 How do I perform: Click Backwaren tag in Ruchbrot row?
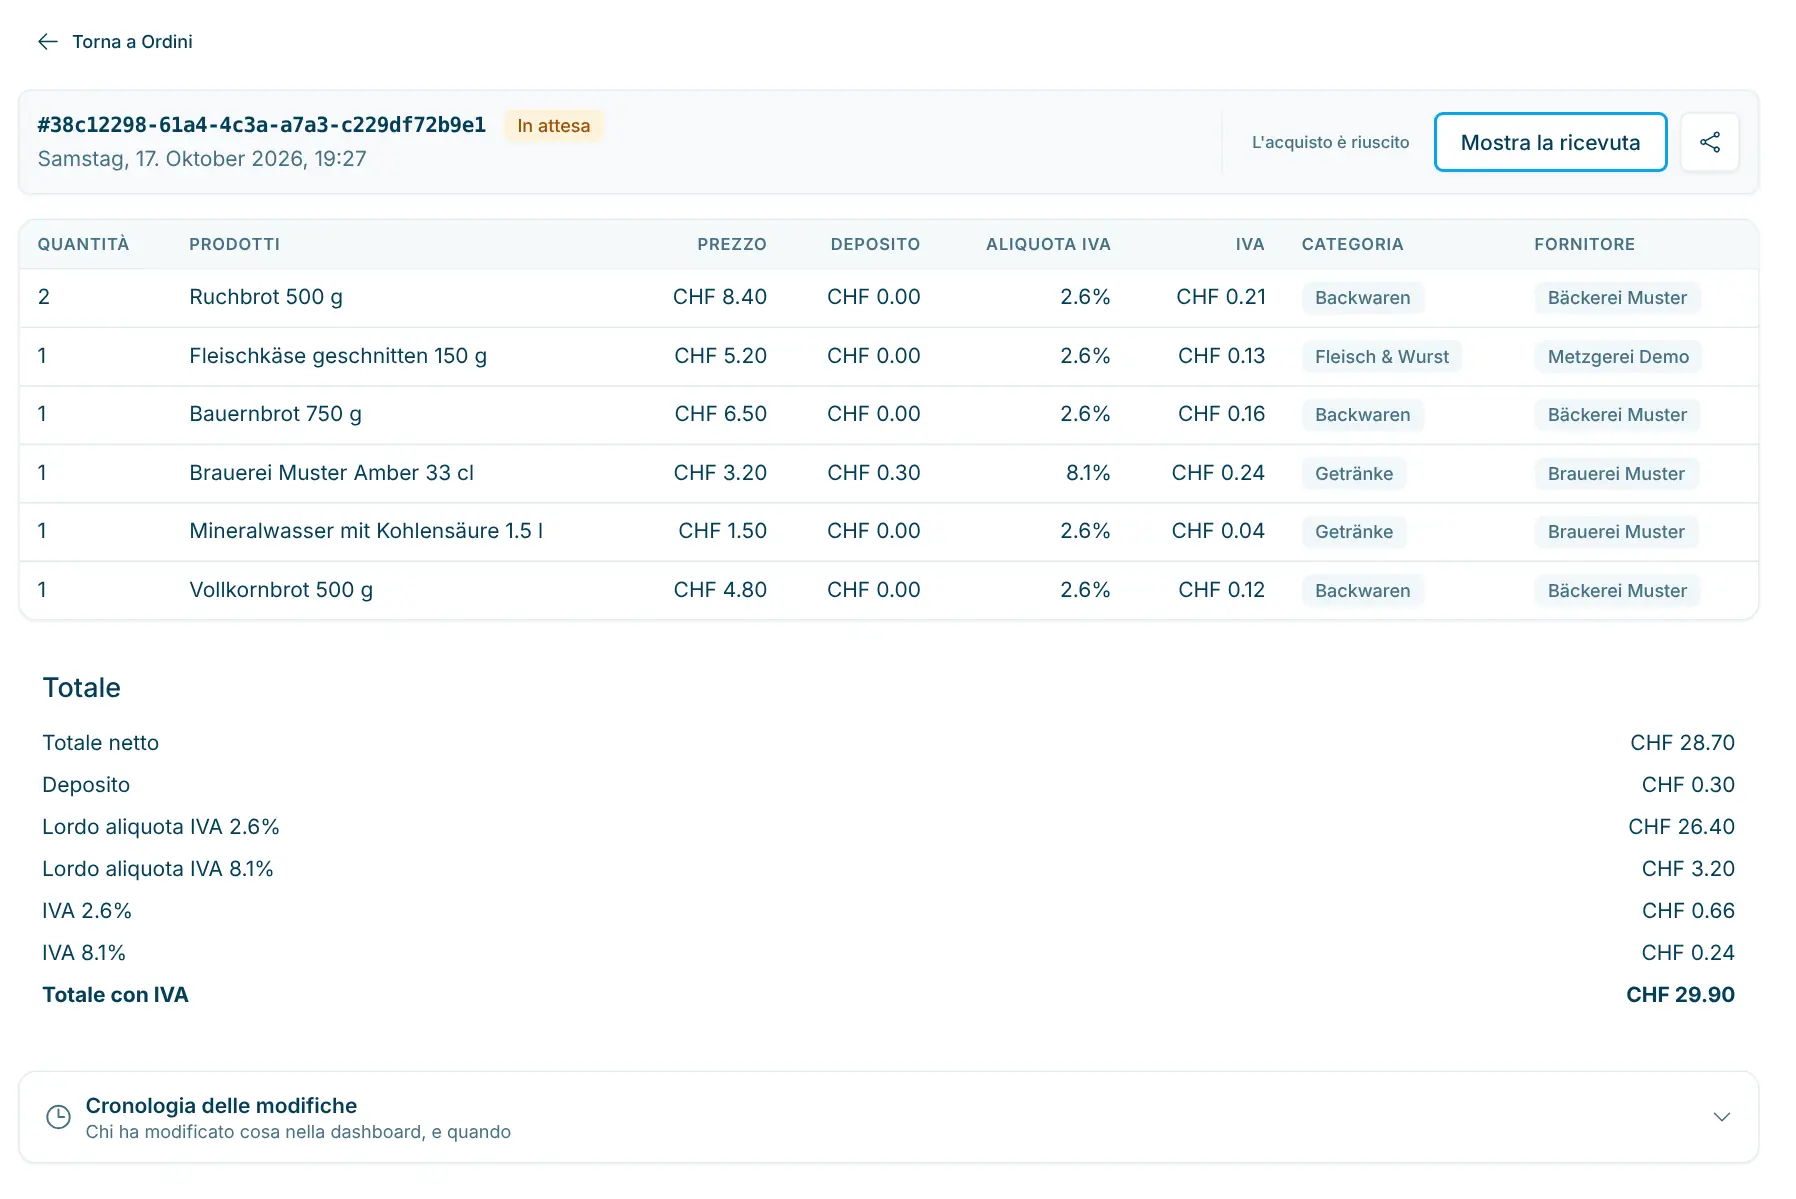pos(1362,298)
